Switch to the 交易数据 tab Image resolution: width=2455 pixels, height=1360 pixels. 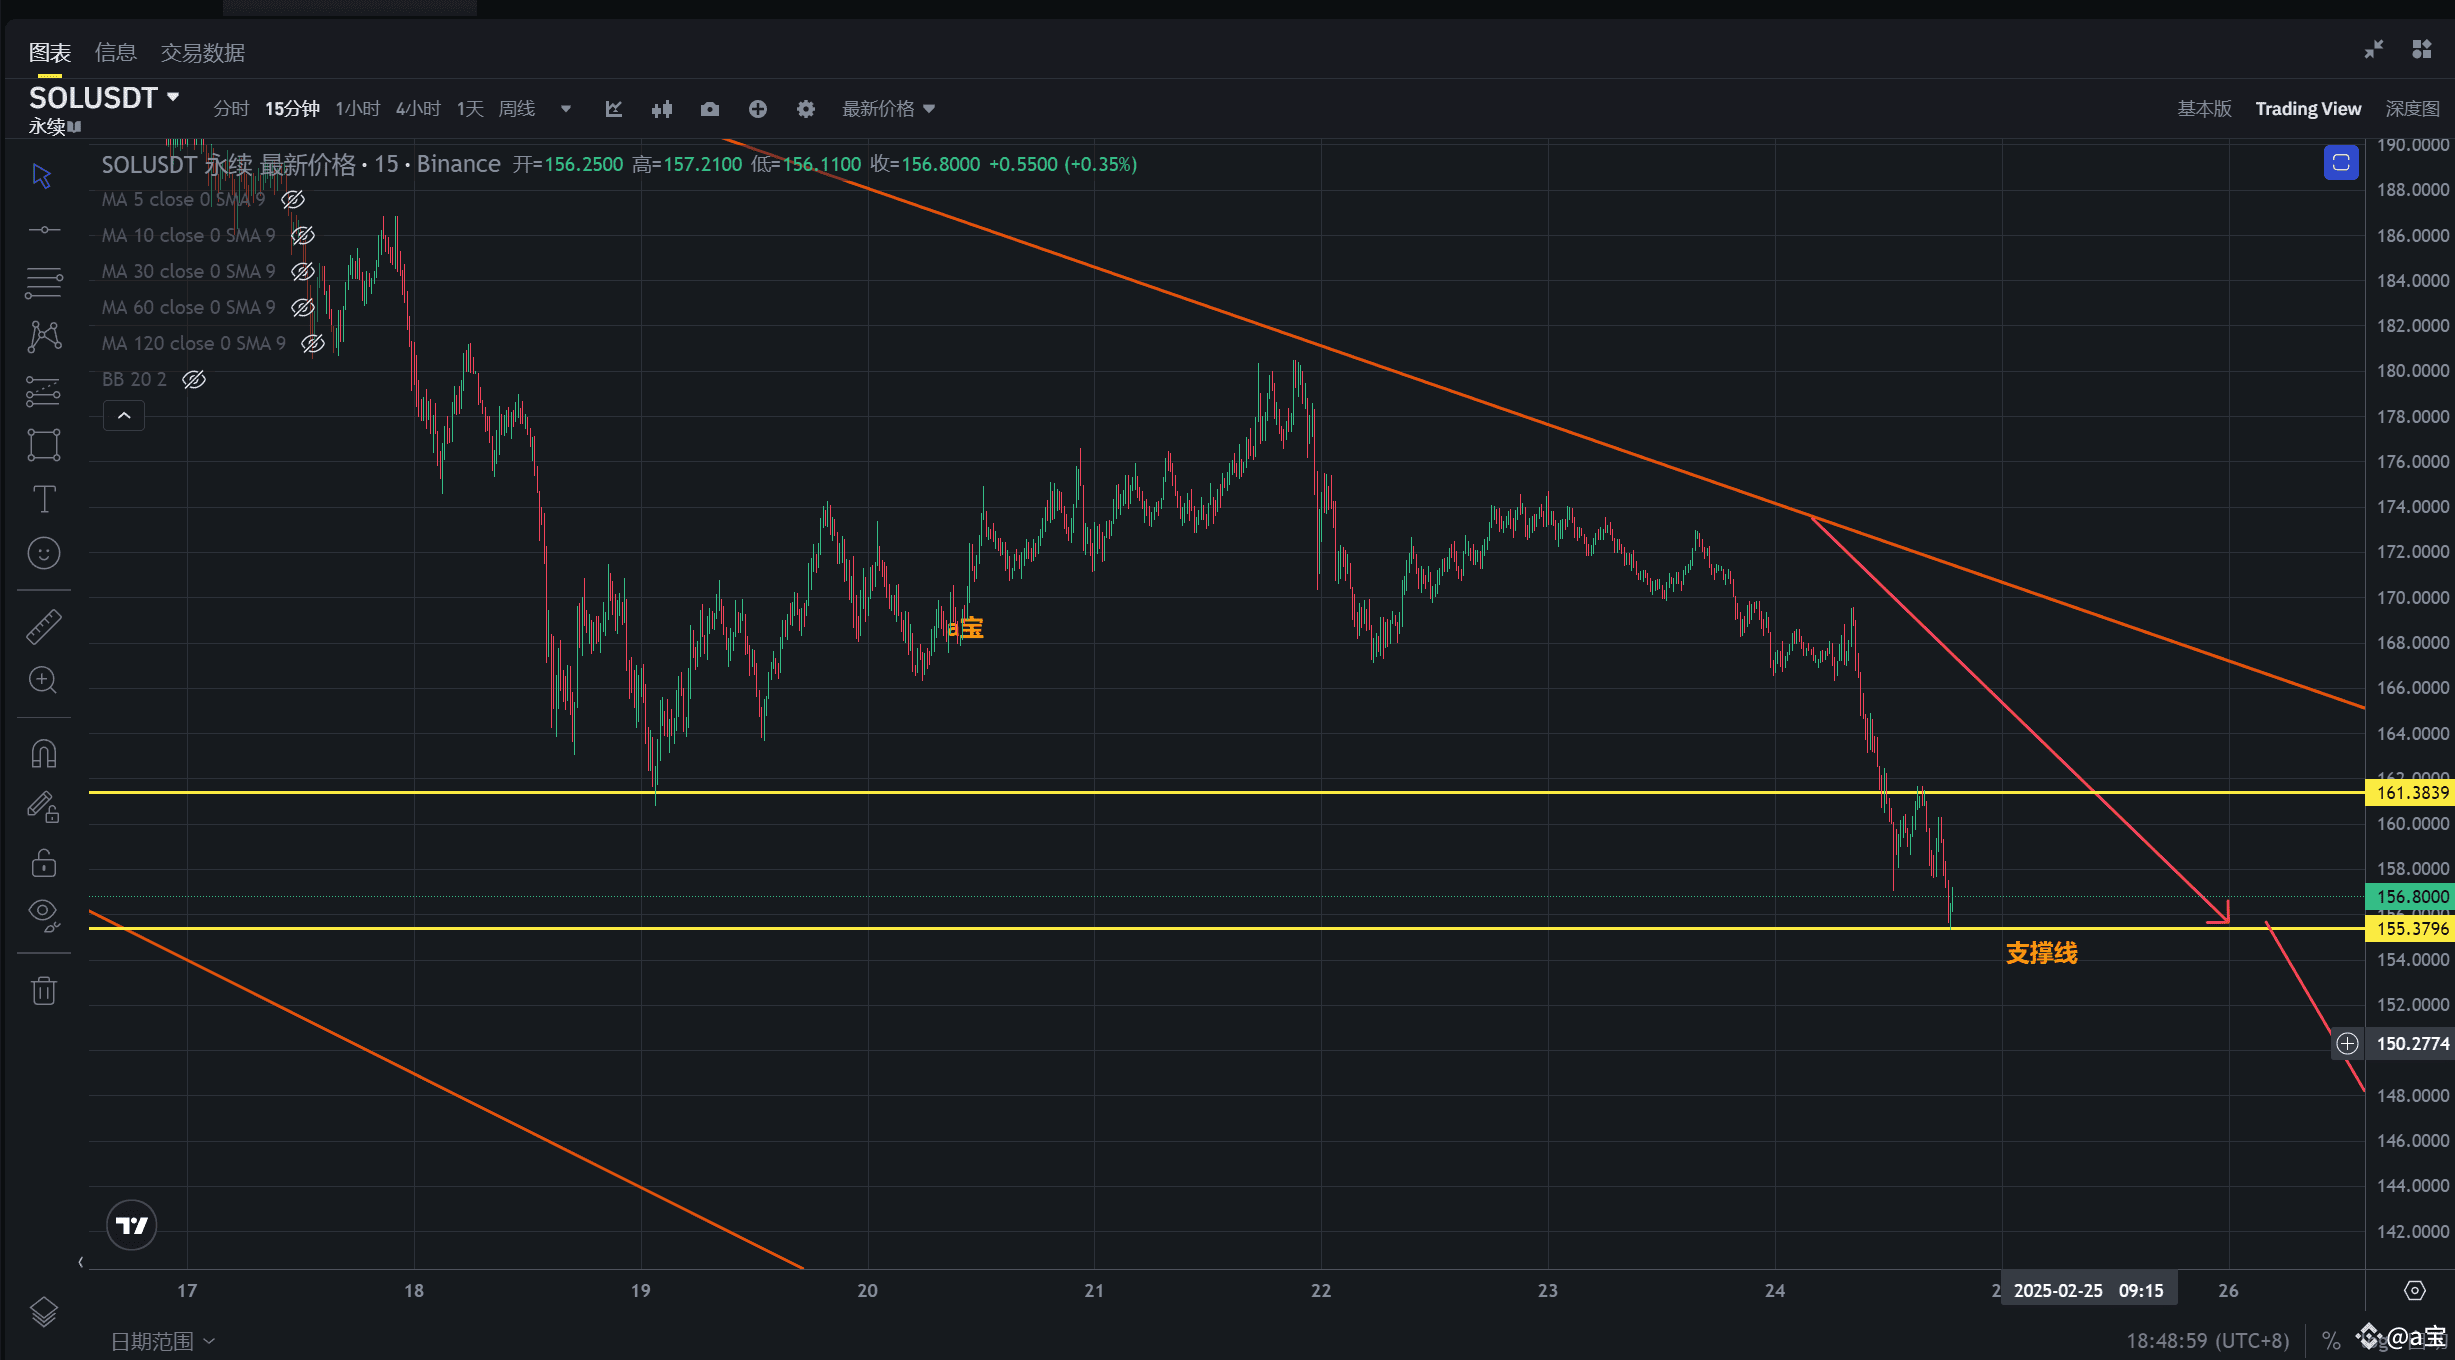(203, 53)
